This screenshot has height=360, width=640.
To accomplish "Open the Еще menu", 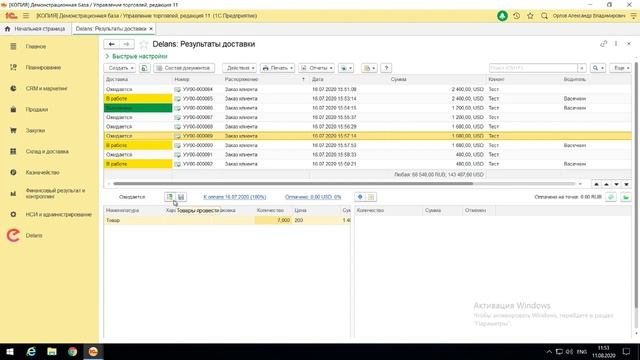I will 620,68.
